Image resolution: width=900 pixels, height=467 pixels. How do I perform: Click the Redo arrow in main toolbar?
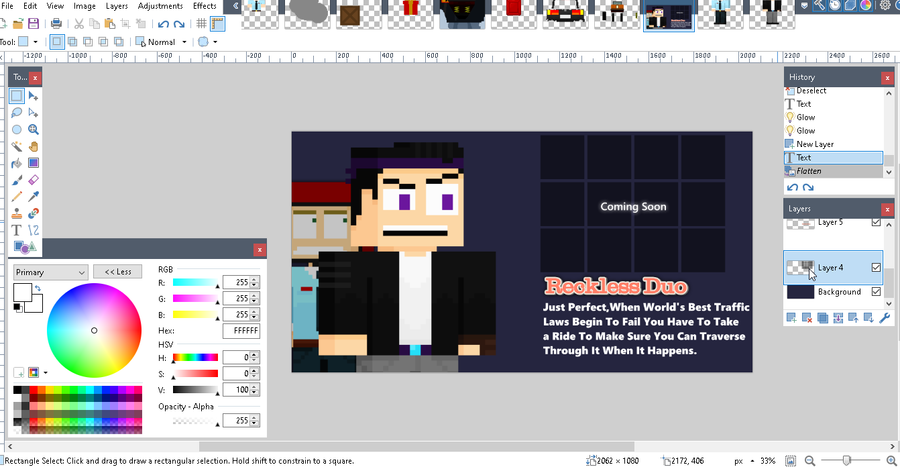click(179, 24)
